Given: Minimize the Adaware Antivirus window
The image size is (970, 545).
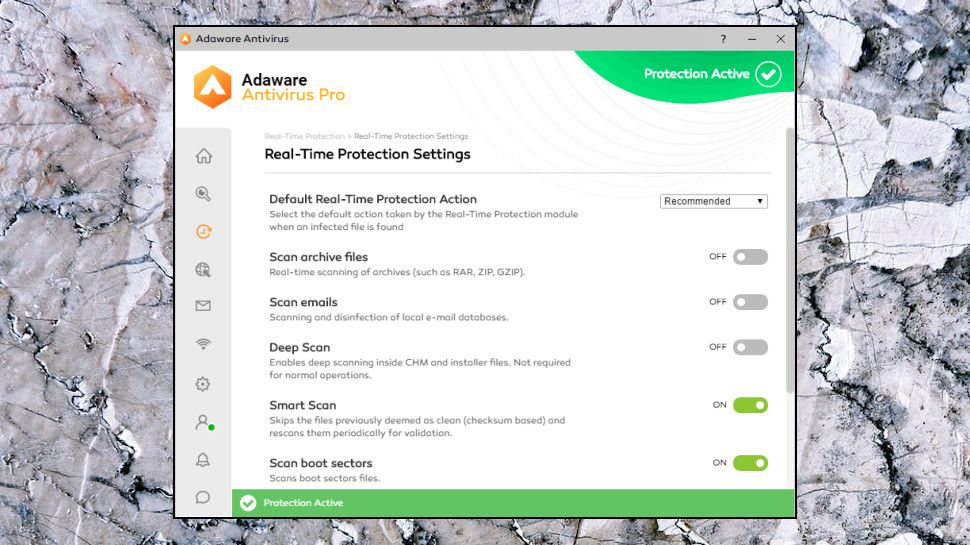Looking at the screenshot, I should 752,39.
